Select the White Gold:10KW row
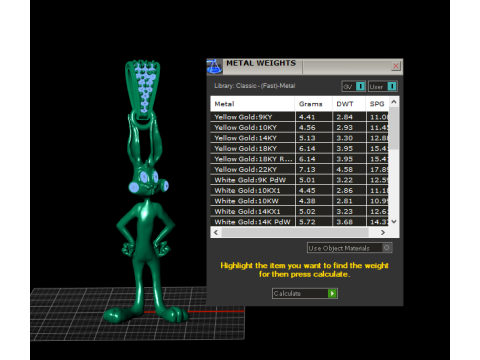 point(300,201)
